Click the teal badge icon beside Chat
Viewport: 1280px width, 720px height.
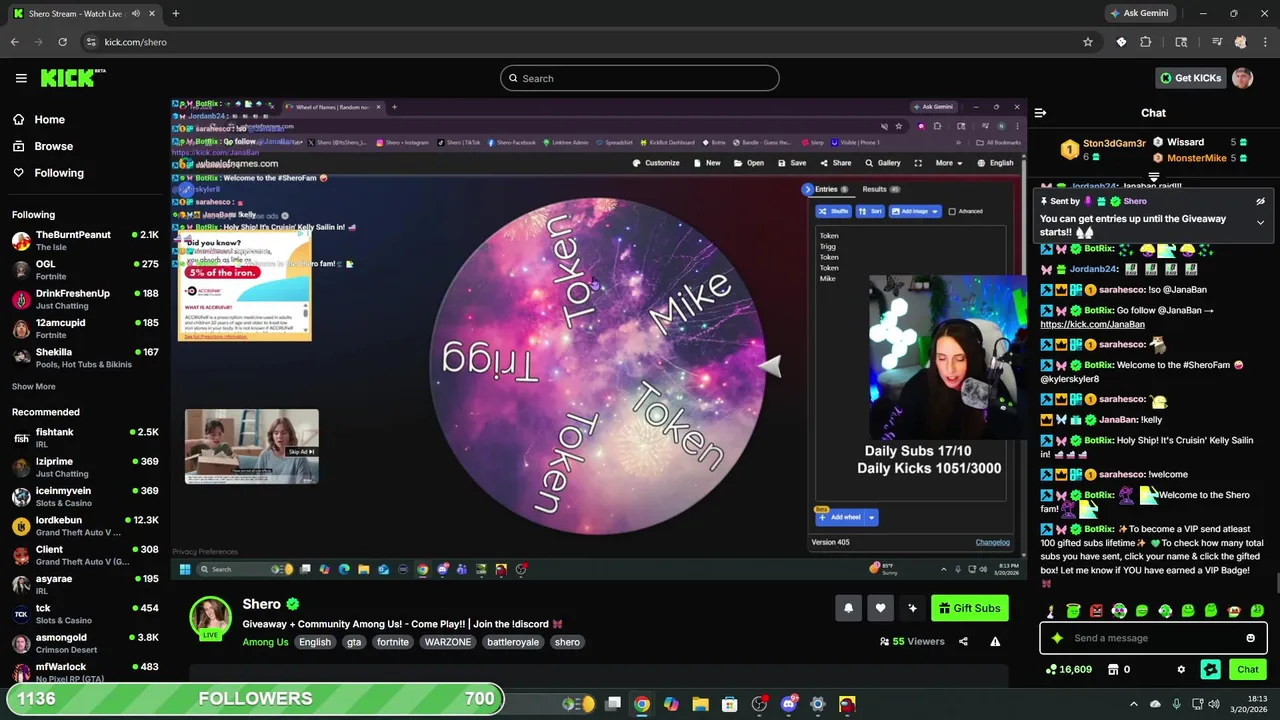click(x=1211, y=670)
